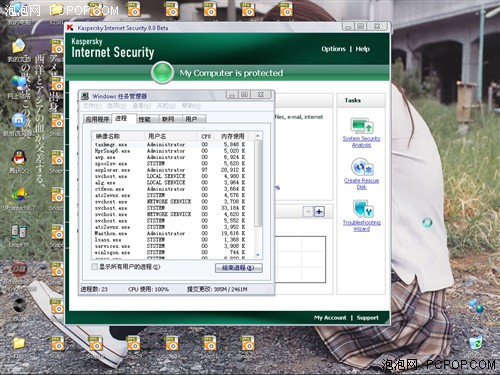Select svchost.exe row using 33,184 K

173,208
